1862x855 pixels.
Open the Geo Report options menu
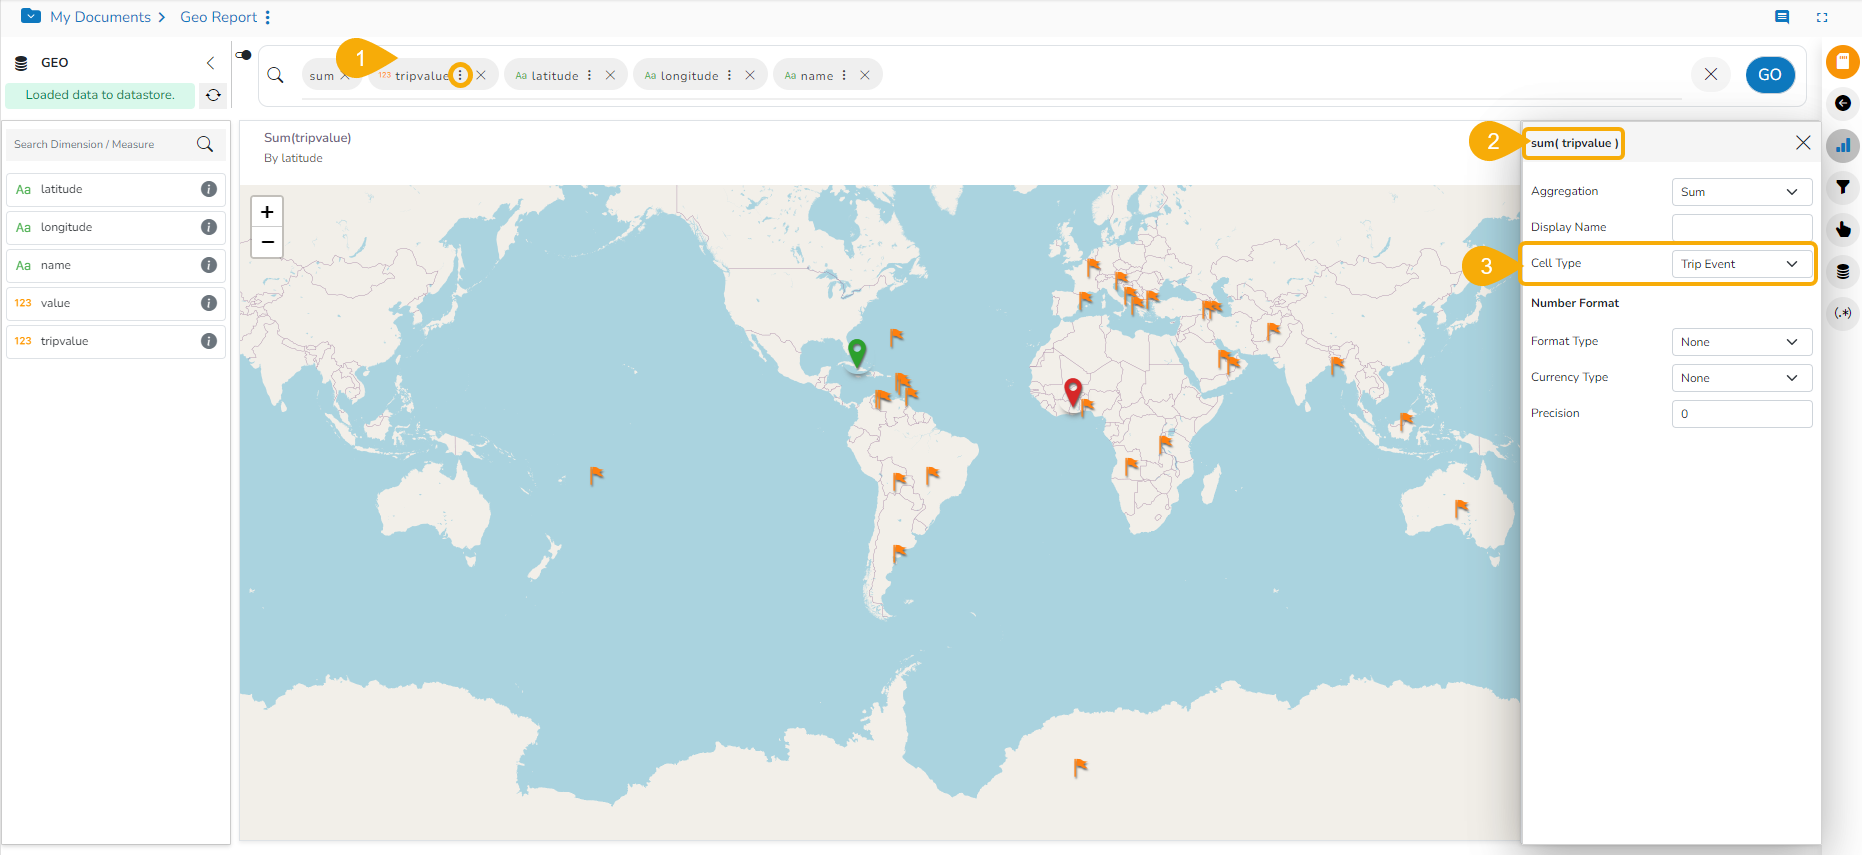pos(268,17)
